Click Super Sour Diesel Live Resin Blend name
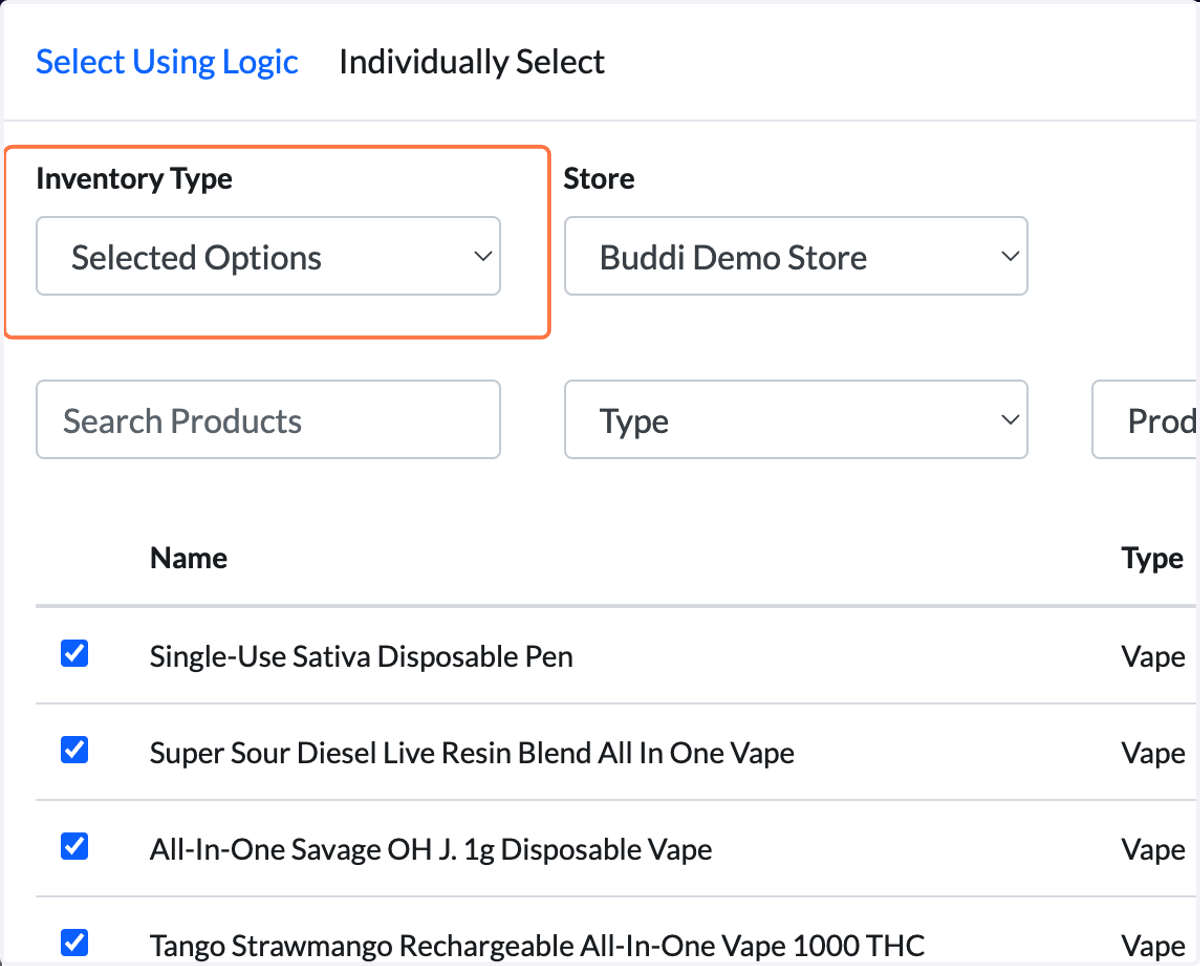This screenshot has width=1200, height=966. pyautogui.click(x=472, y=753)
